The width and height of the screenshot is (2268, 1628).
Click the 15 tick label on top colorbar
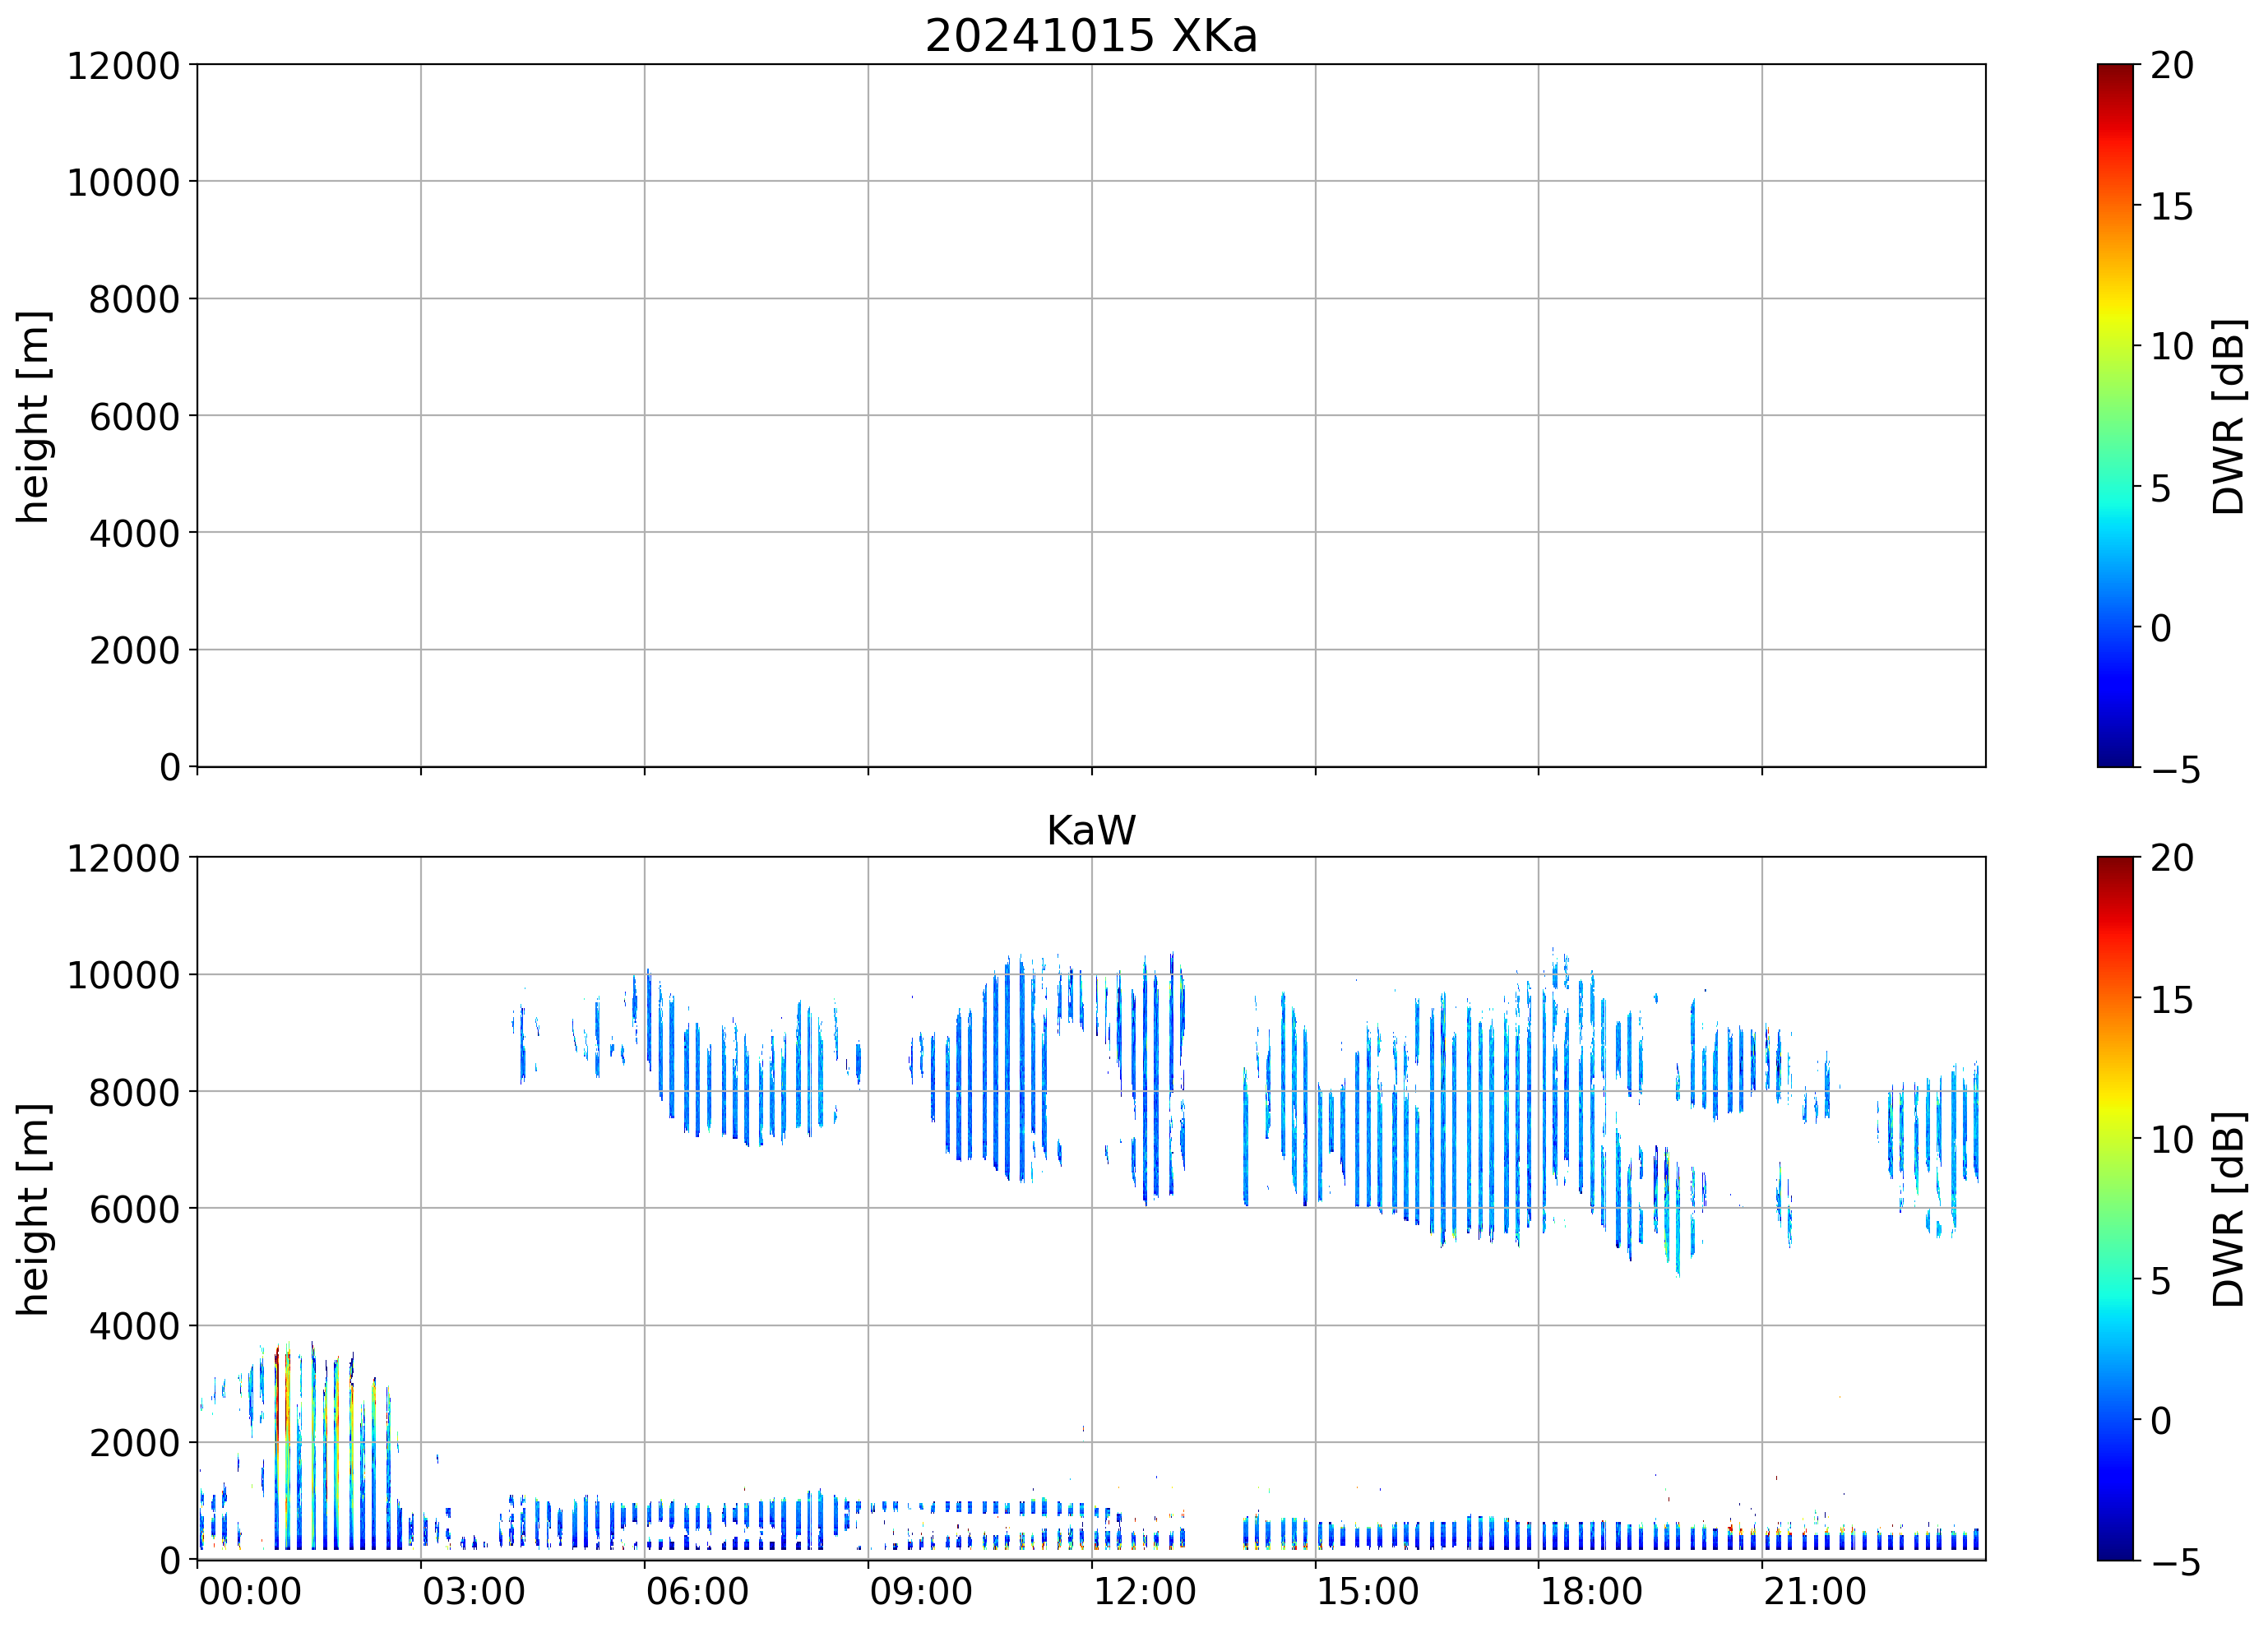point(2171,207)
